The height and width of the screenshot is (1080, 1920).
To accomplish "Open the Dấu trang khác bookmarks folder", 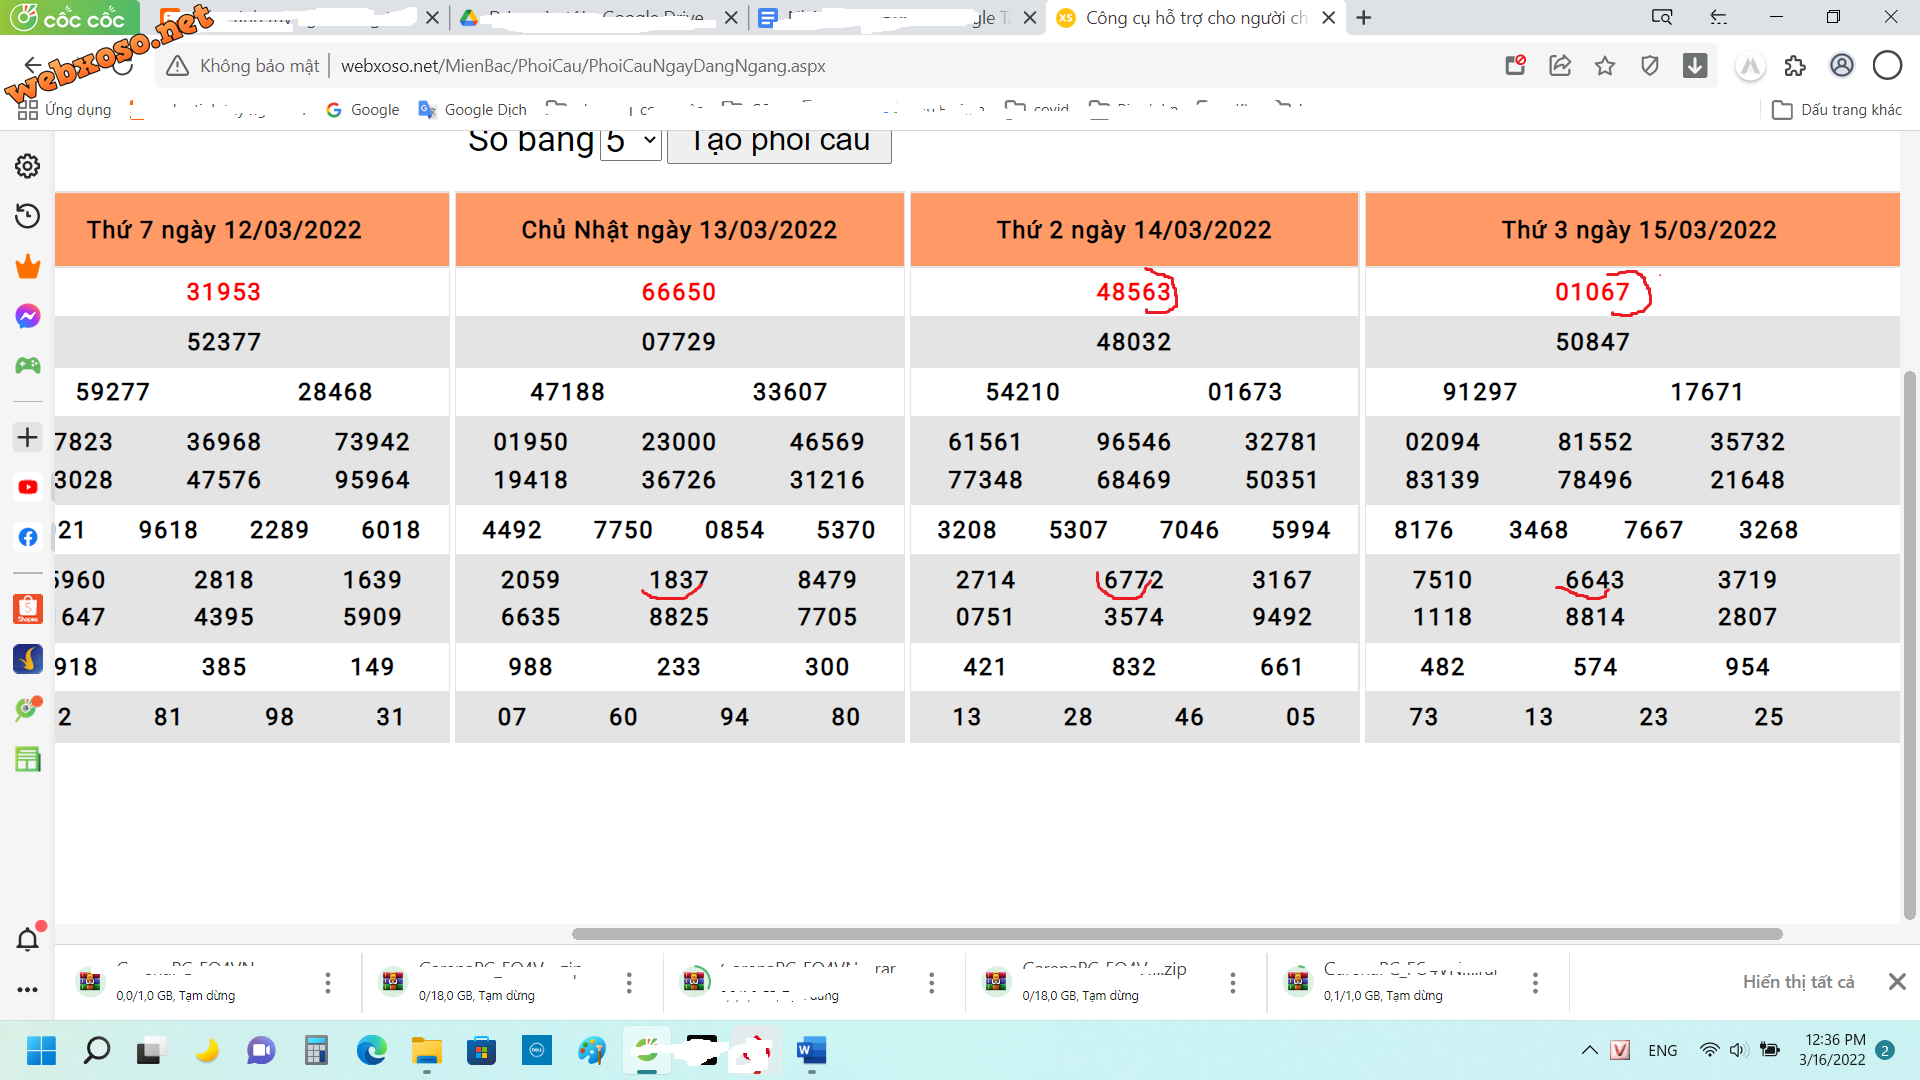I will click(x=1837, y=110).
